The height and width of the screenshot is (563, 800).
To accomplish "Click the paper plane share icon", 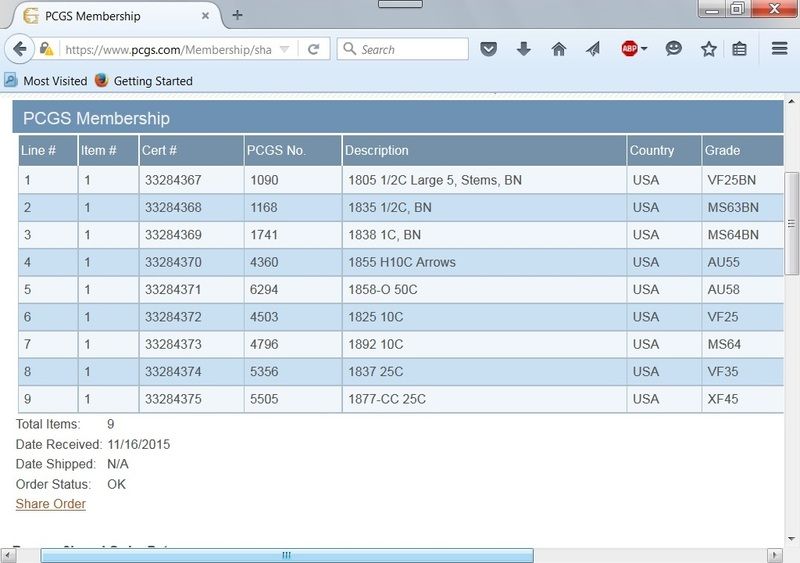I will point(593,49).
